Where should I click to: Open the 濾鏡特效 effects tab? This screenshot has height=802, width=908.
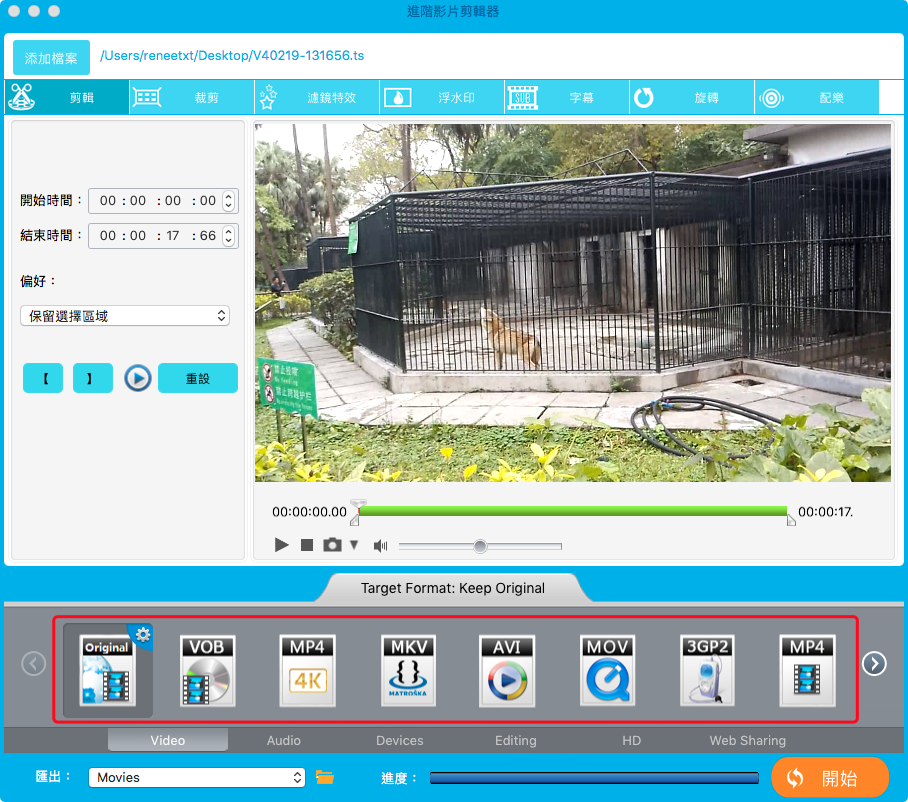click(x=317, y=97)
